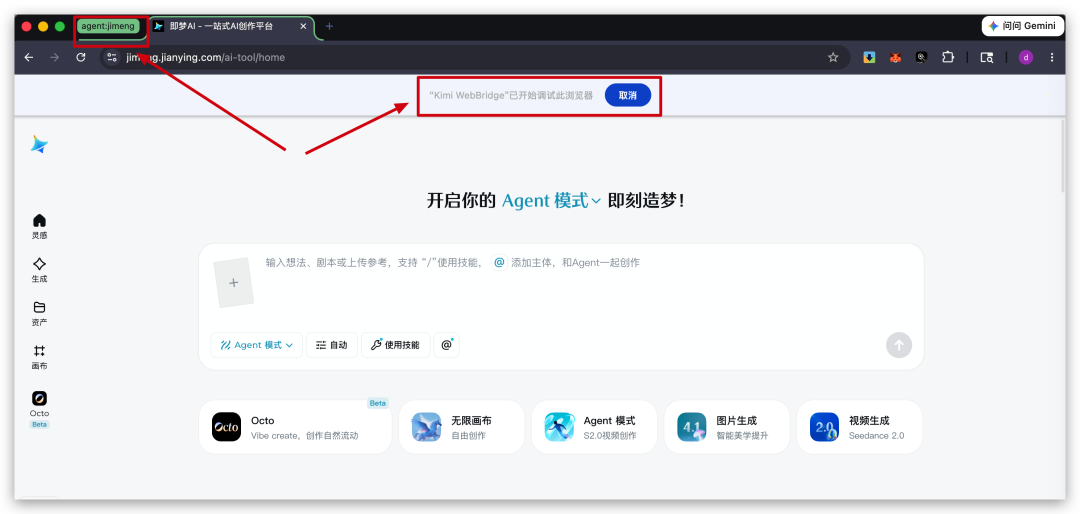The width and height of the screenshot is (1080, 514).
Task: Open the 资产 assets folder
Action: (39, 313)
